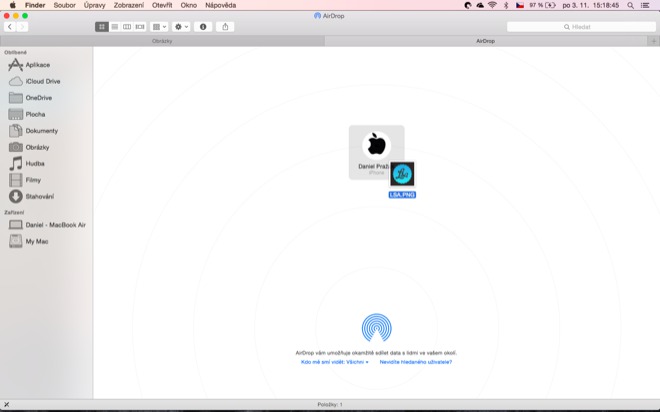Click the battery status indicator
The image size is (660, 412).
(x=543, y=5)
